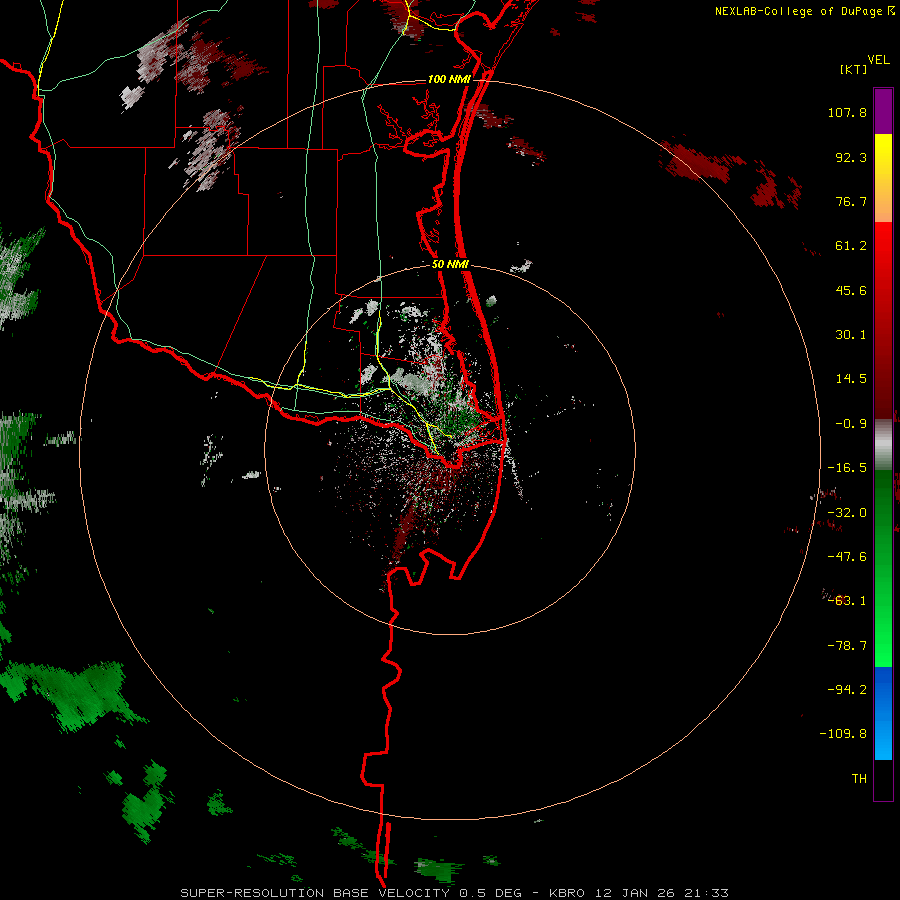Click the 76.7 value on velocity scale
Viewport: 900px width, 900px height.
click(x=851, y=201)
